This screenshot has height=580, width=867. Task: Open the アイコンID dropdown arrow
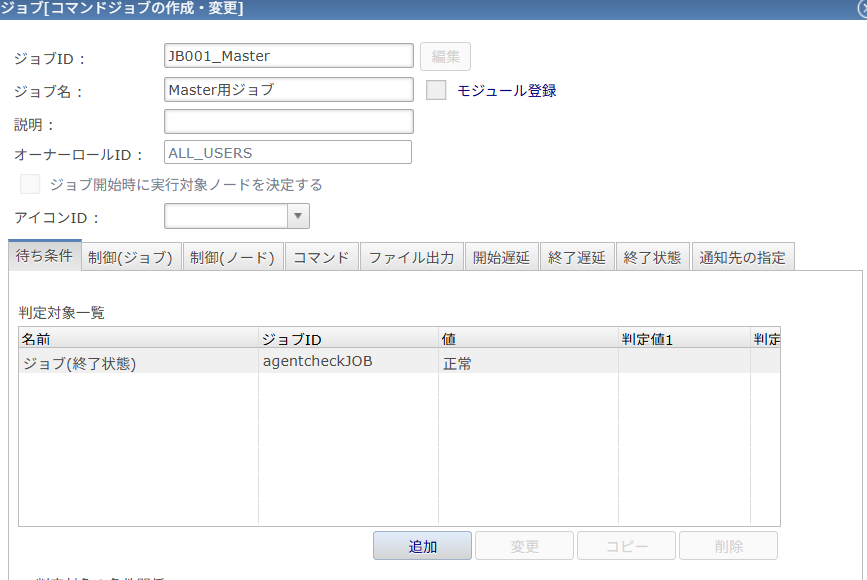pyautogui.click(x=298, y=216)
